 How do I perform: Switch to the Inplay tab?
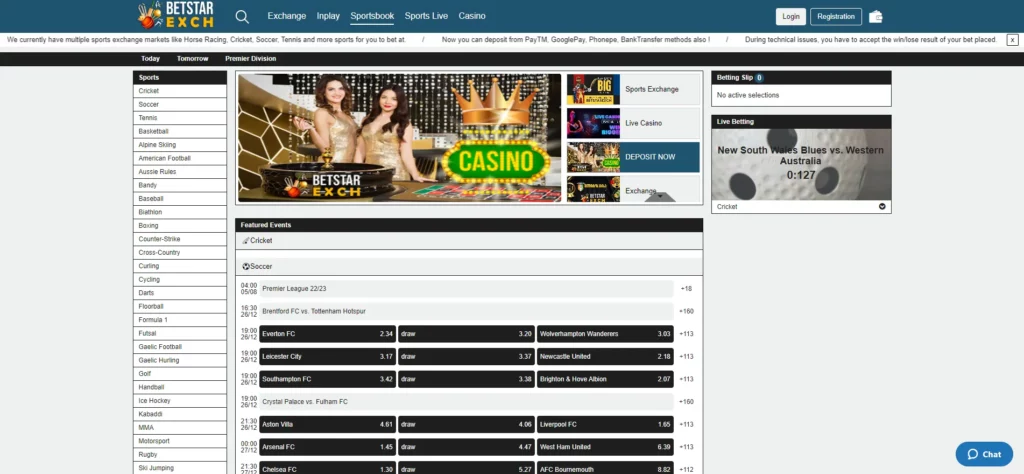[328, 16]
